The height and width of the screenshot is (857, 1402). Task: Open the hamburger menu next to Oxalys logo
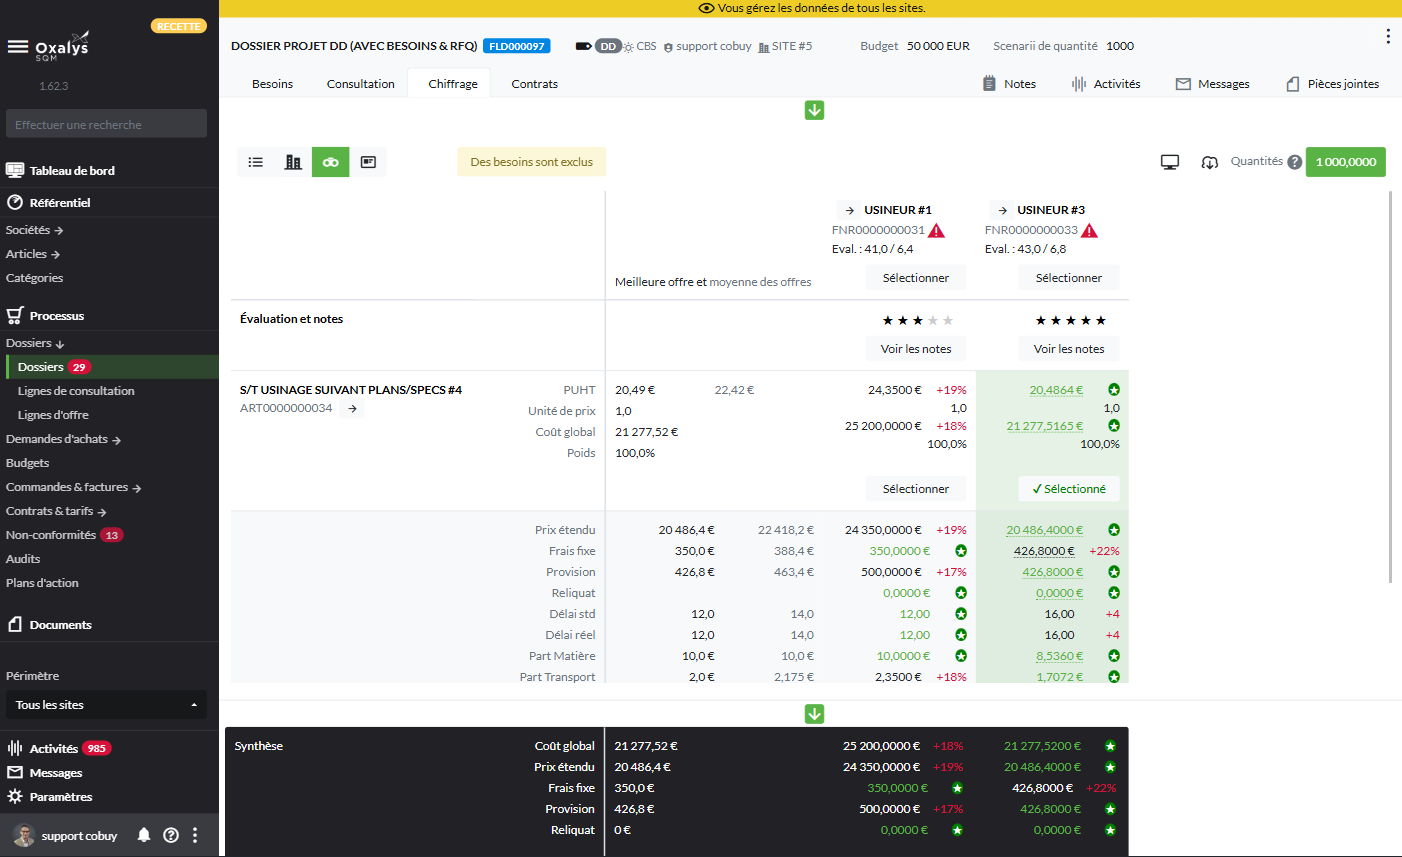point(17,46)
